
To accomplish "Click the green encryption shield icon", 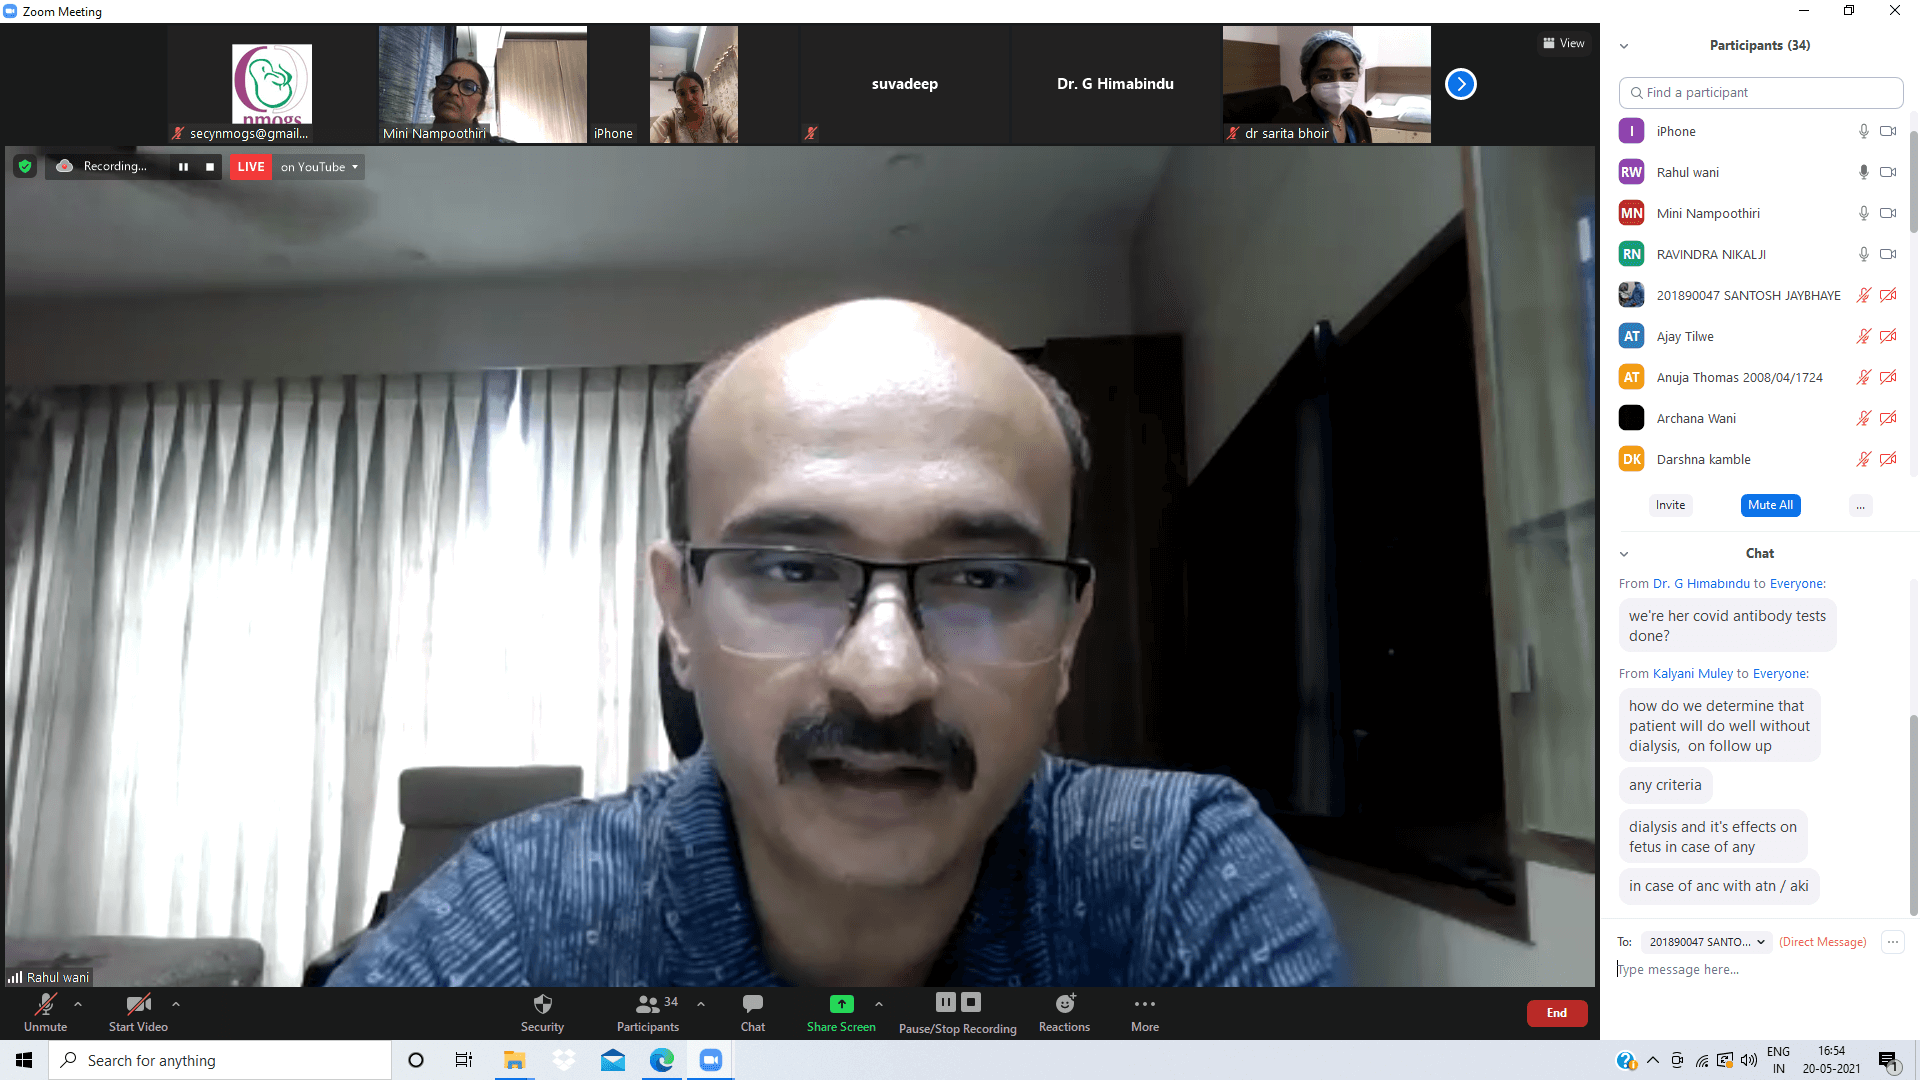I will pos(25,167).
